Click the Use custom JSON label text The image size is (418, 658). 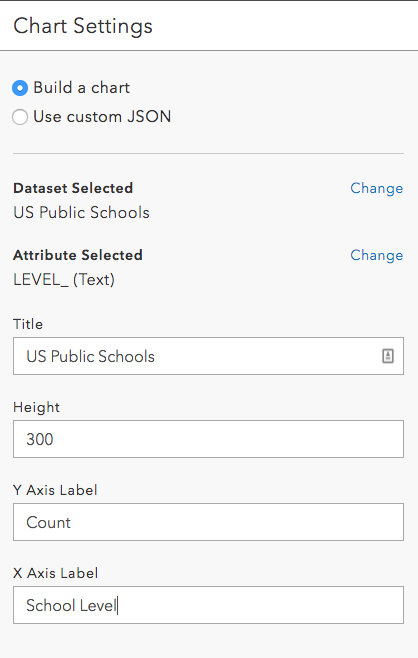(x=102, y=117)
